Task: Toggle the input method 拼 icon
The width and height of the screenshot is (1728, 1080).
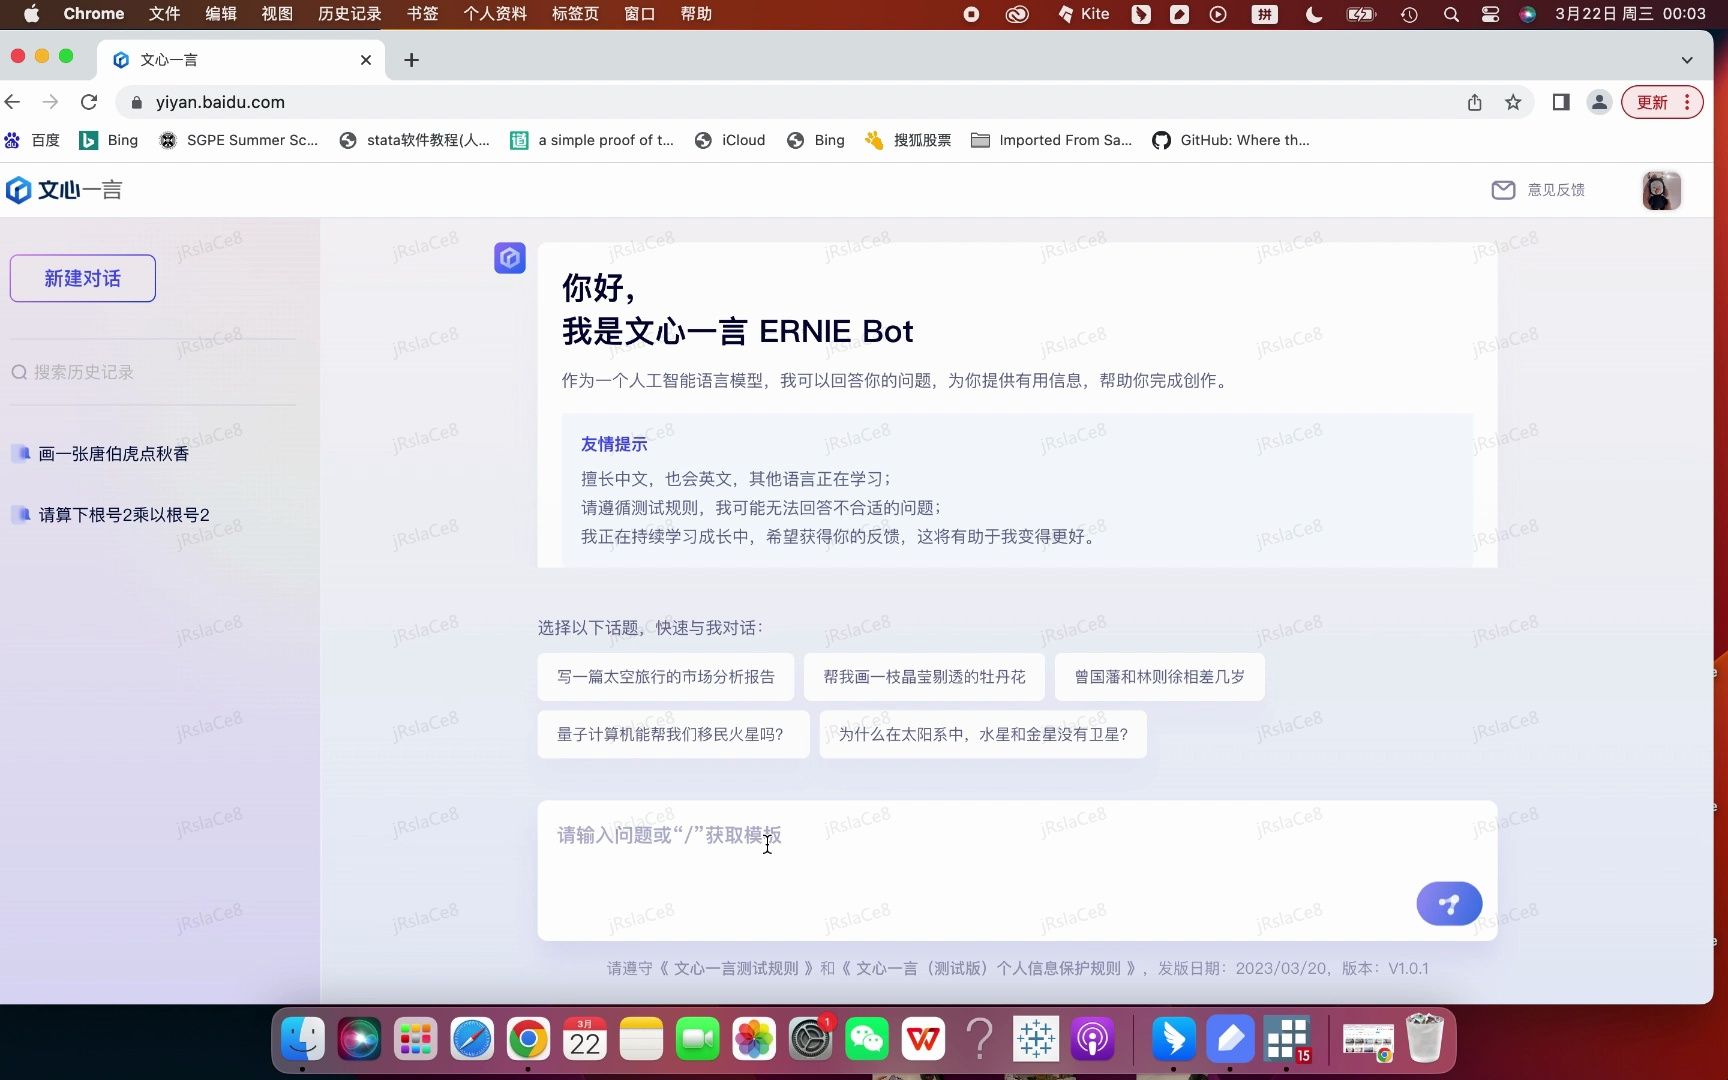Action: point(1265,14)
